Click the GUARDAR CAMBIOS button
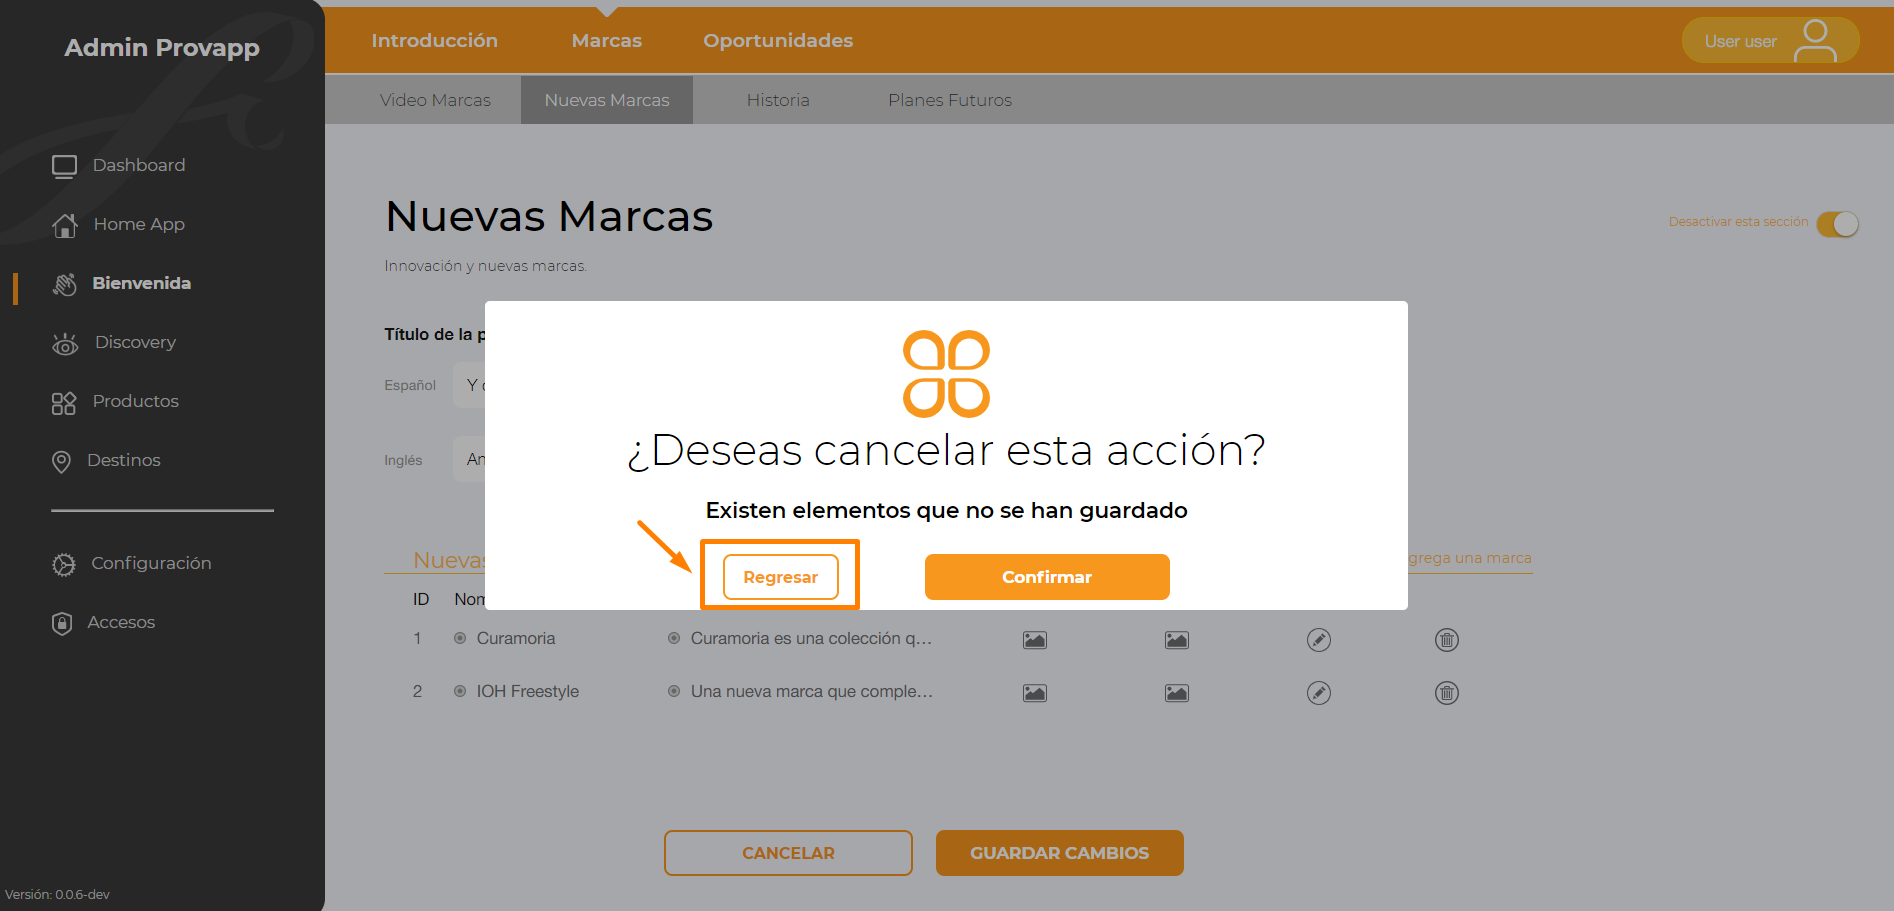 tap(1060, 853)
